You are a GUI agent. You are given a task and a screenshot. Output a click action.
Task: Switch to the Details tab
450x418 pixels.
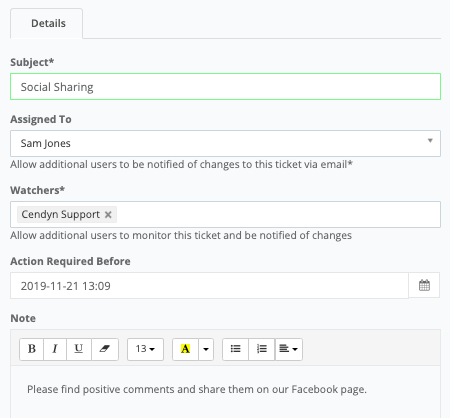pyautogui.click(x=47, y=24)
